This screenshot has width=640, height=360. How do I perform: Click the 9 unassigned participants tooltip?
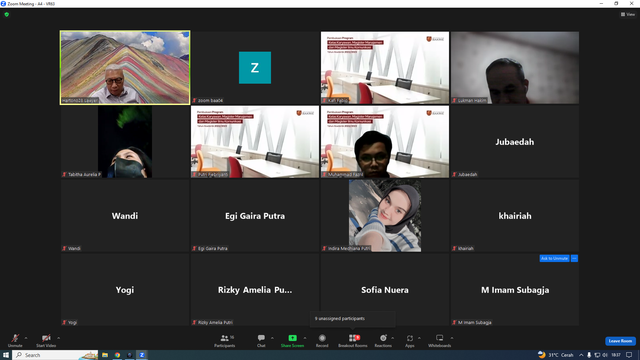pyautogui.click(x=353, y=319)
